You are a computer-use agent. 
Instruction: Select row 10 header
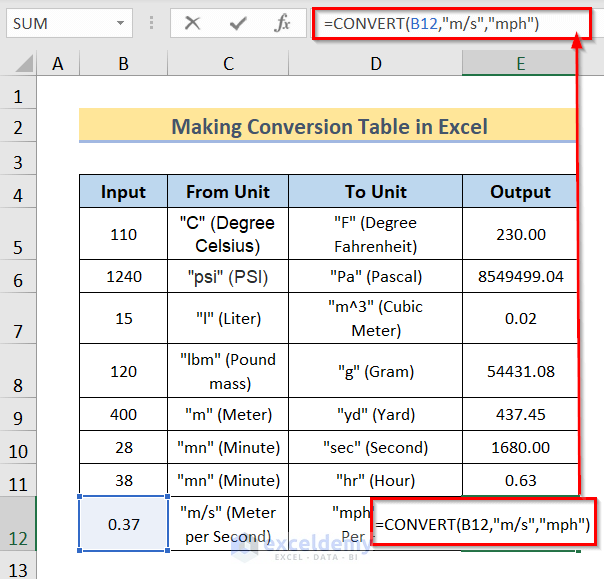(18, 448)
